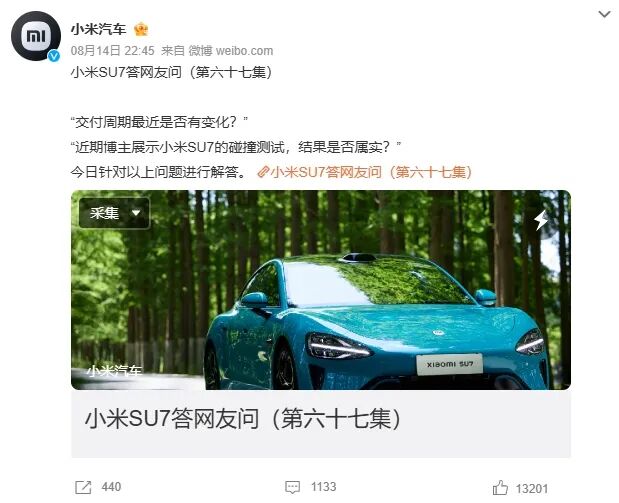This screenshot has height=503, width=619.
Task: Click the gold crown member badge
Action: [141, 29]
